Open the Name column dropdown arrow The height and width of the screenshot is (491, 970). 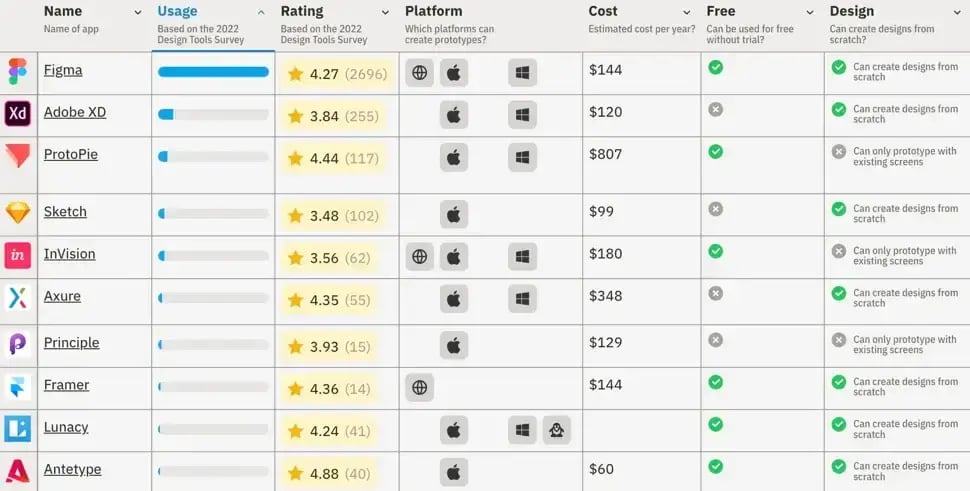138,12
